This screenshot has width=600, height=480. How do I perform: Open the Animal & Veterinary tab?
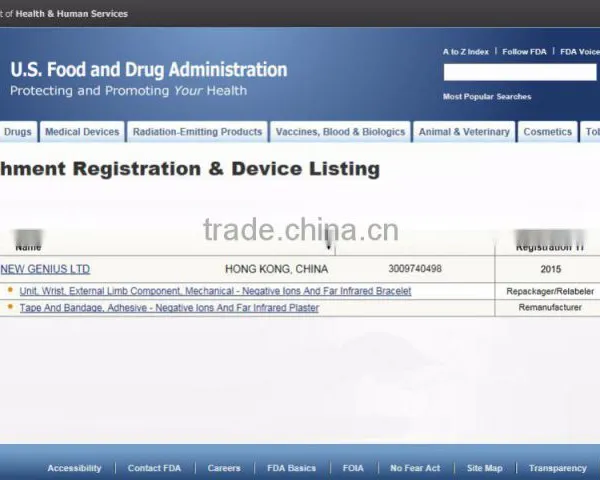[464, 132]
